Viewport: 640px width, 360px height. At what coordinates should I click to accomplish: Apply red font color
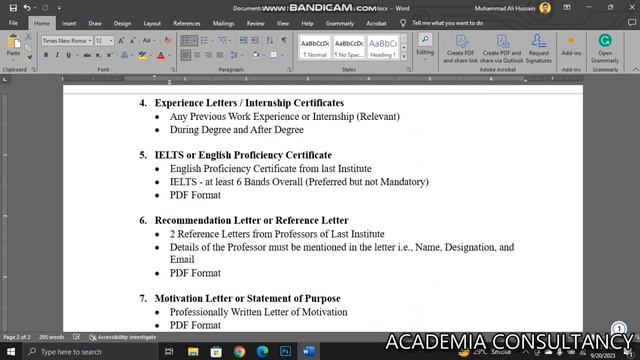pos(161,55)
